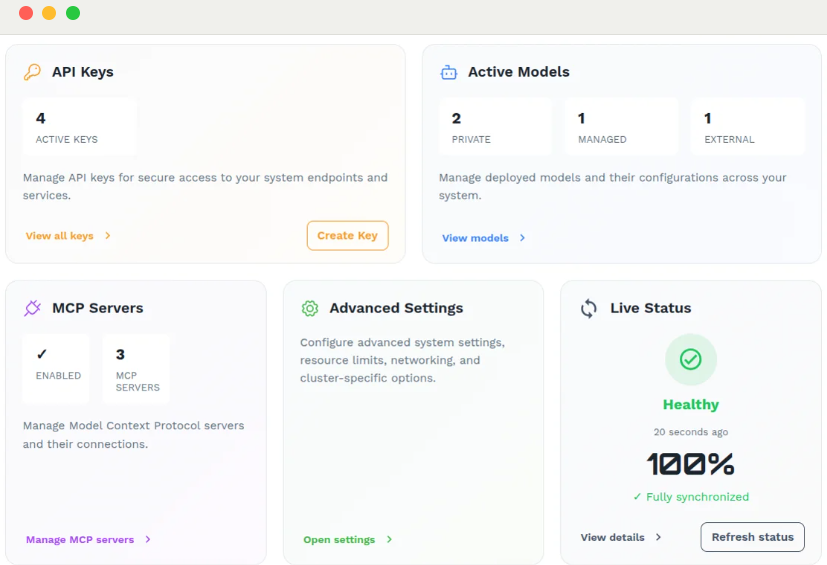Select the 4 ACTIVE KEYS tile
Image resolution: width=827 pixels, height=565 pixels.
point(80,127)
